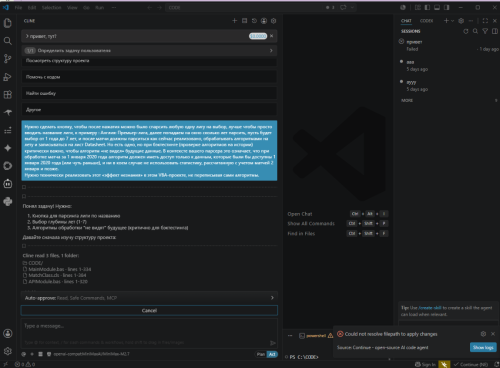500x368 pixels.
Task: Expand the Auto-approve settings row
Action: 149,298
